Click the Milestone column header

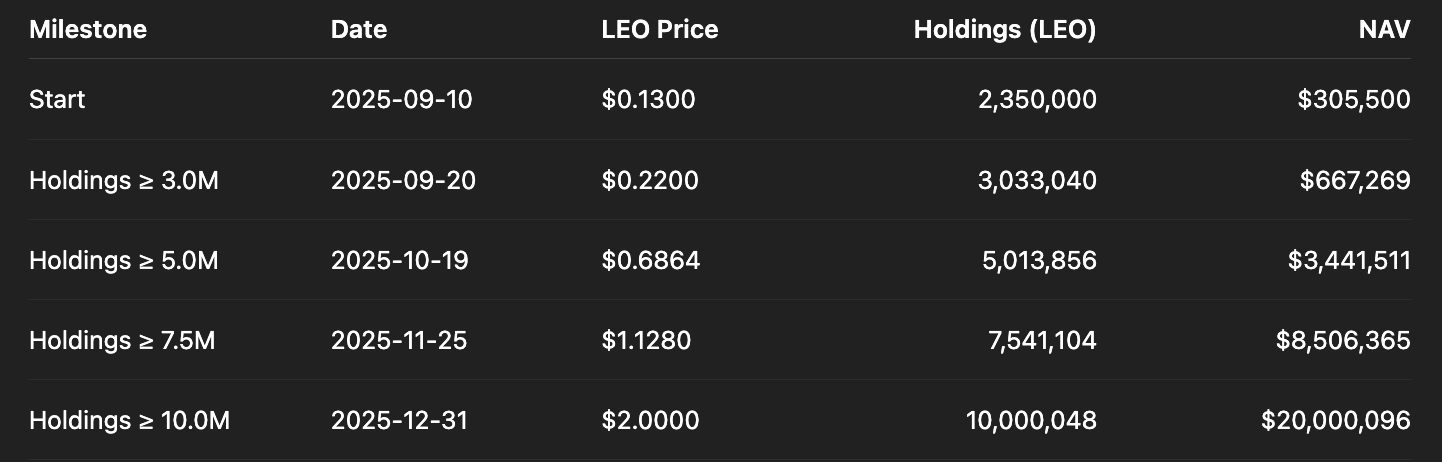coord(88,30)
